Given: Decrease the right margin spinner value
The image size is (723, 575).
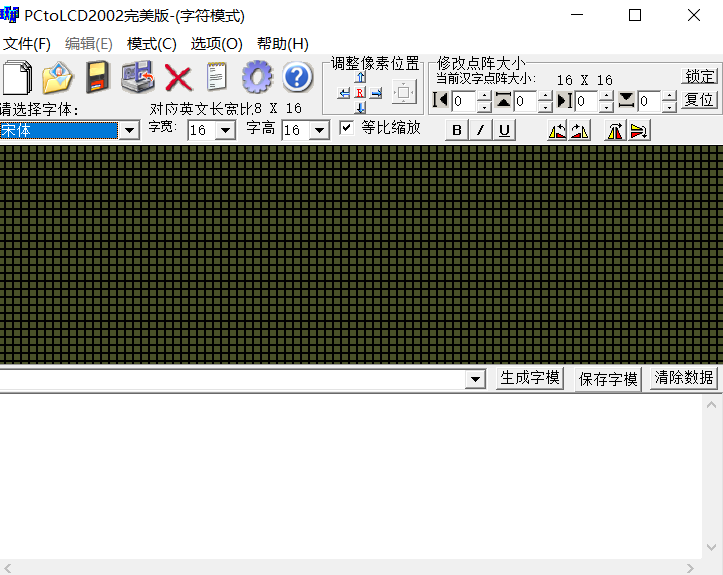Looking at the screenshot, I should pyautogui.click(x=606, y=107).
